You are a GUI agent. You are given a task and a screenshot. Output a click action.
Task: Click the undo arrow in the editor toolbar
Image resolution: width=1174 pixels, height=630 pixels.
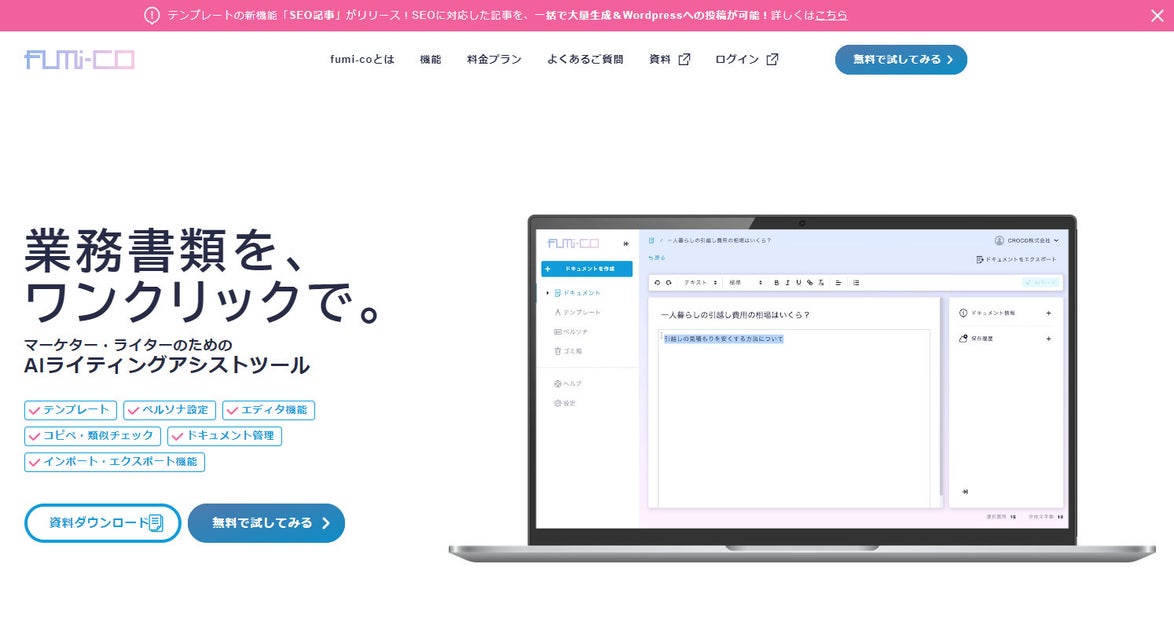(x=657, y=282)
